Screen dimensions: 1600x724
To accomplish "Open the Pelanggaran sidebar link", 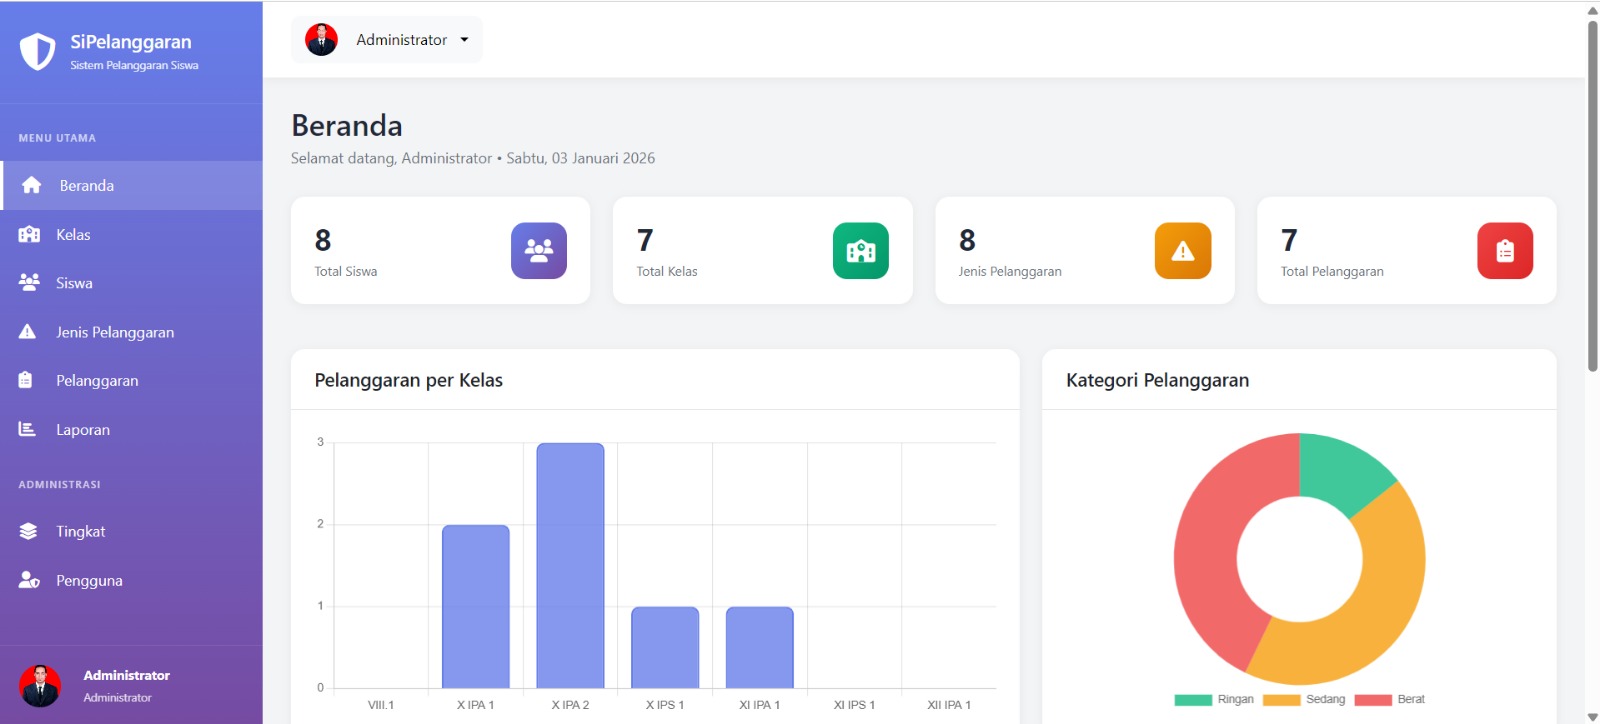I will click(x=131, y=380).
